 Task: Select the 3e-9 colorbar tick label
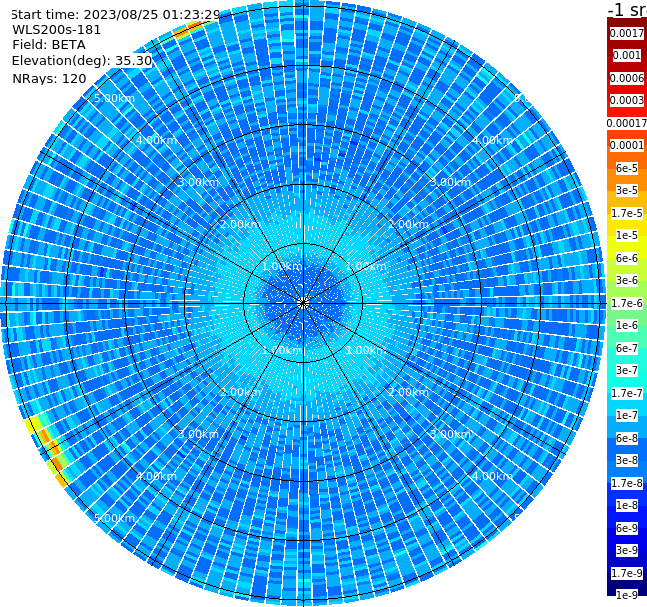627,550
